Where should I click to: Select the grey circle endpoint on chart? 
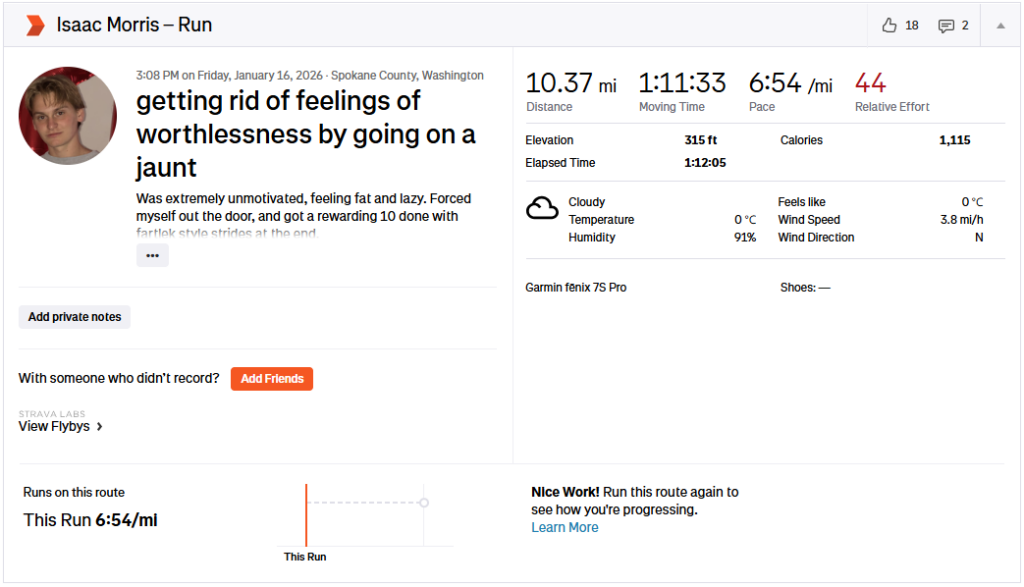coord(424,502)
